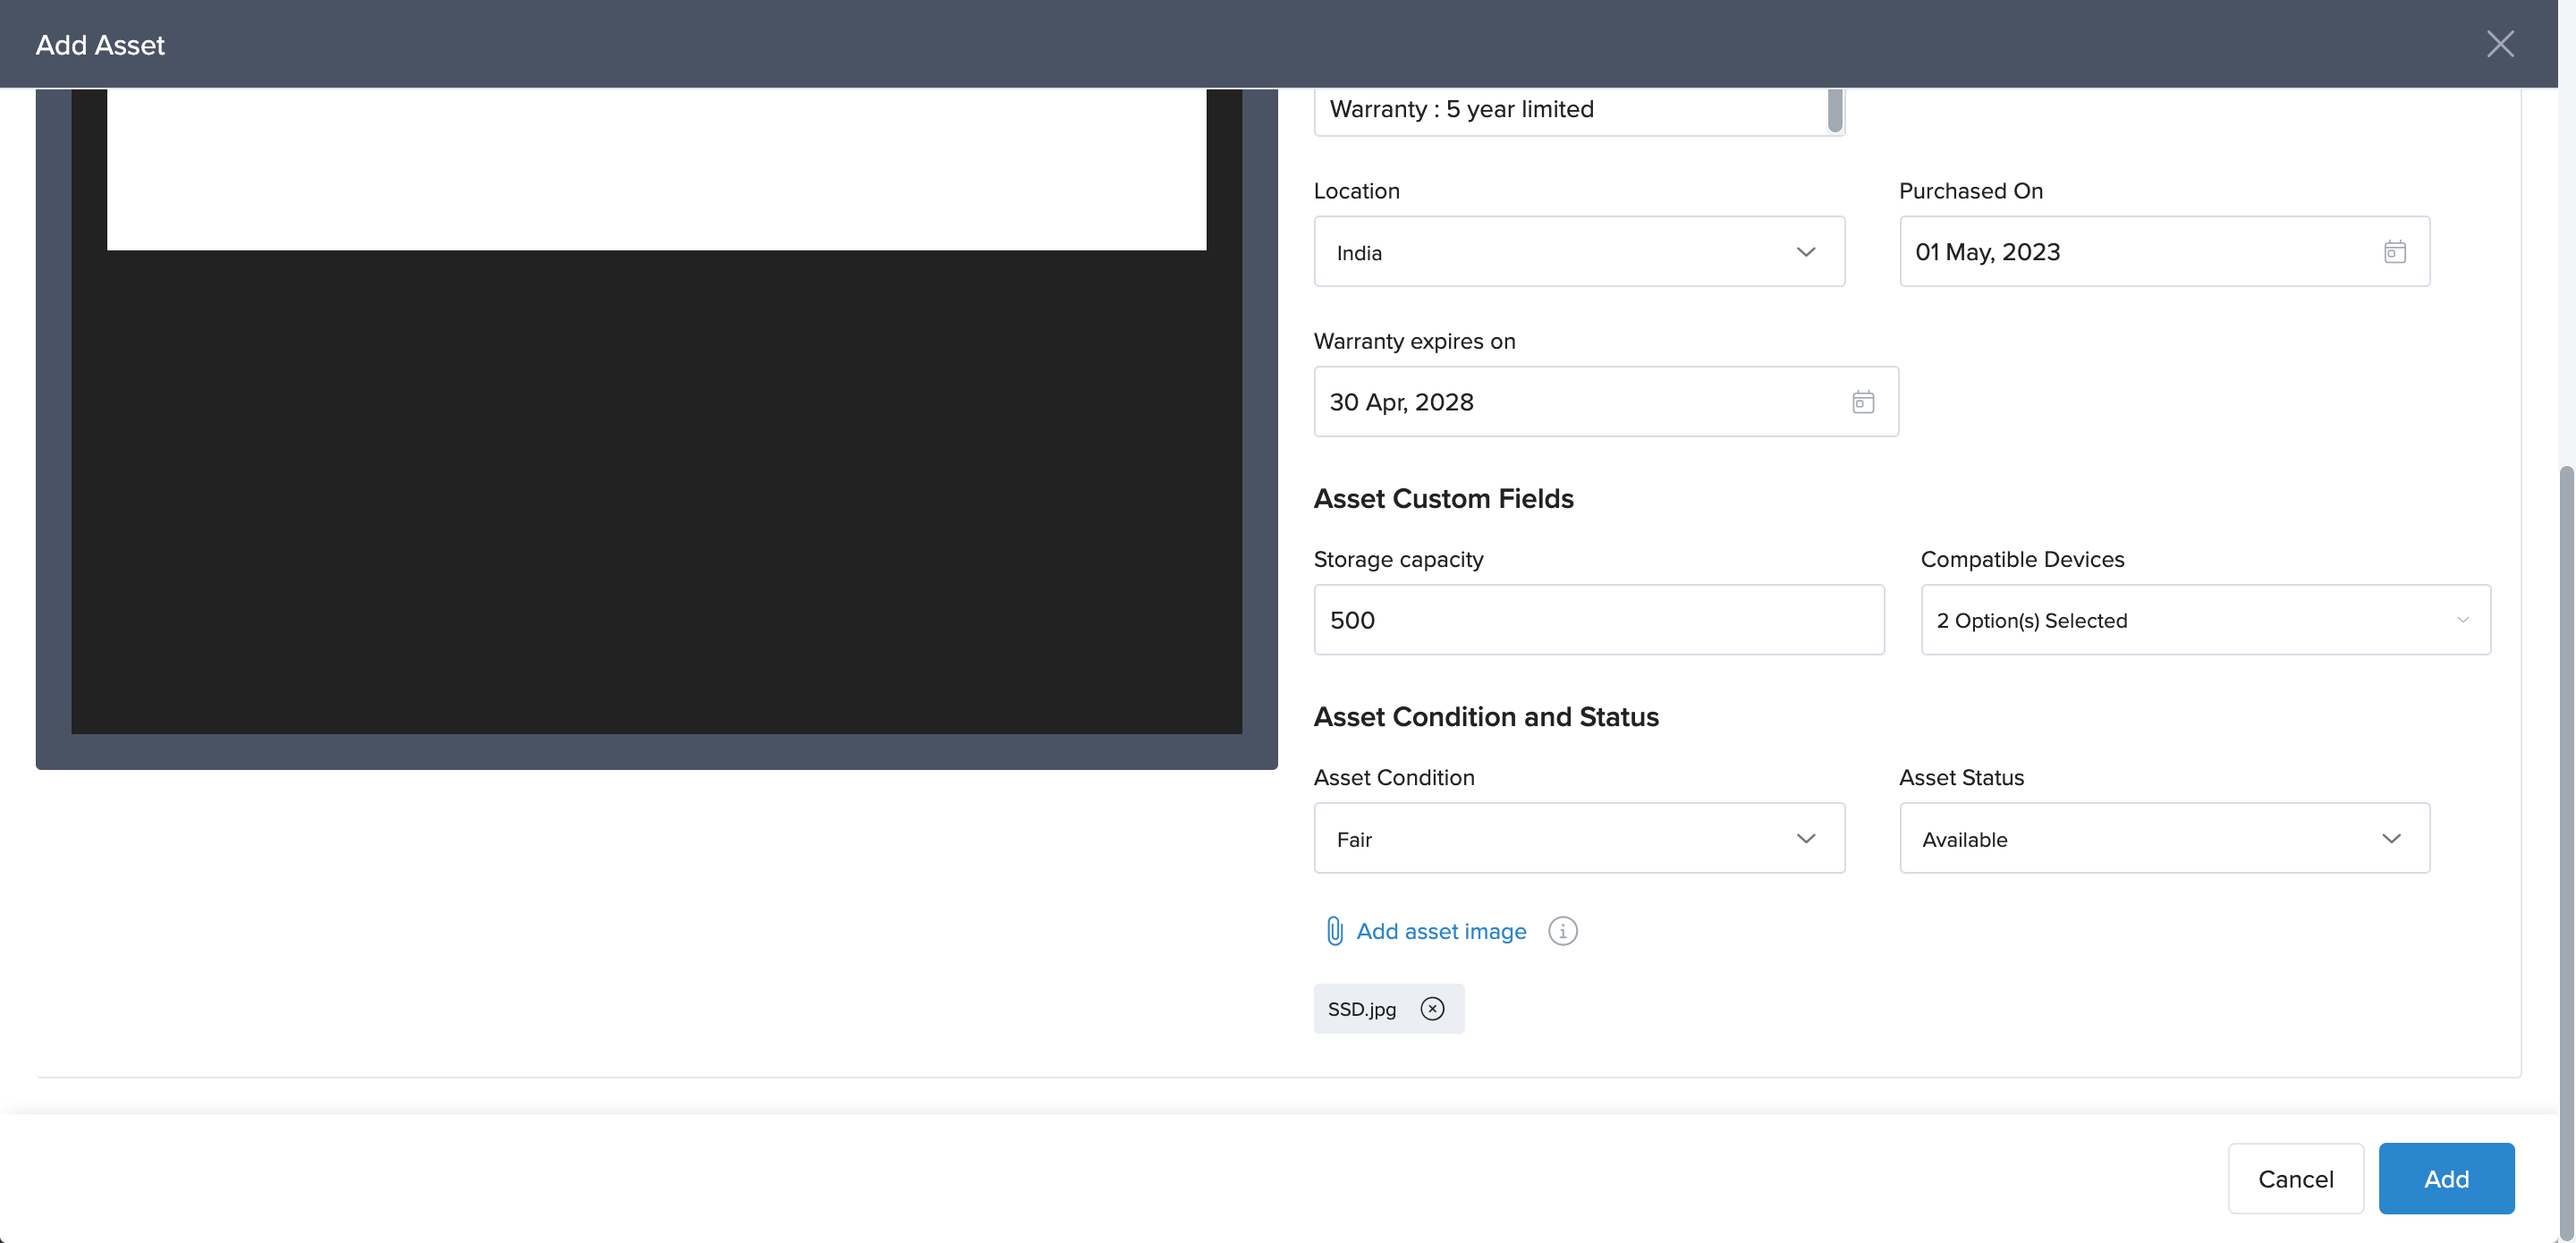This screenshot has width=2576, height=1243.
Task: Click into the Storage capacity field
Action: pos(1598,620)
